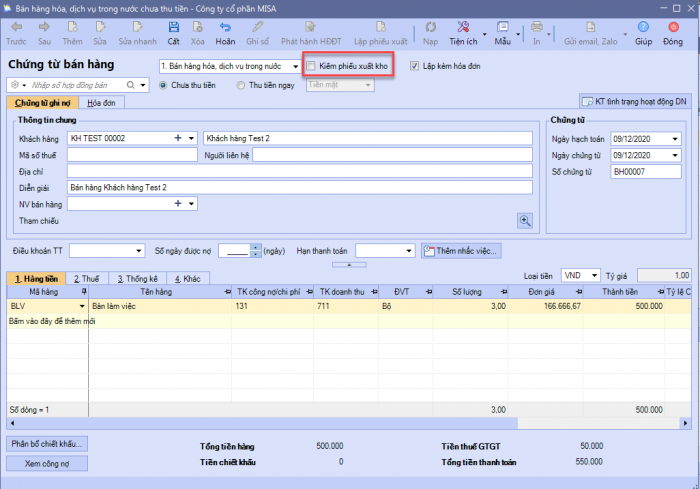Open the Ngày hạch toán date dropdown
The height and width of the screenshot is (489, 700).
tap(675, 138)
